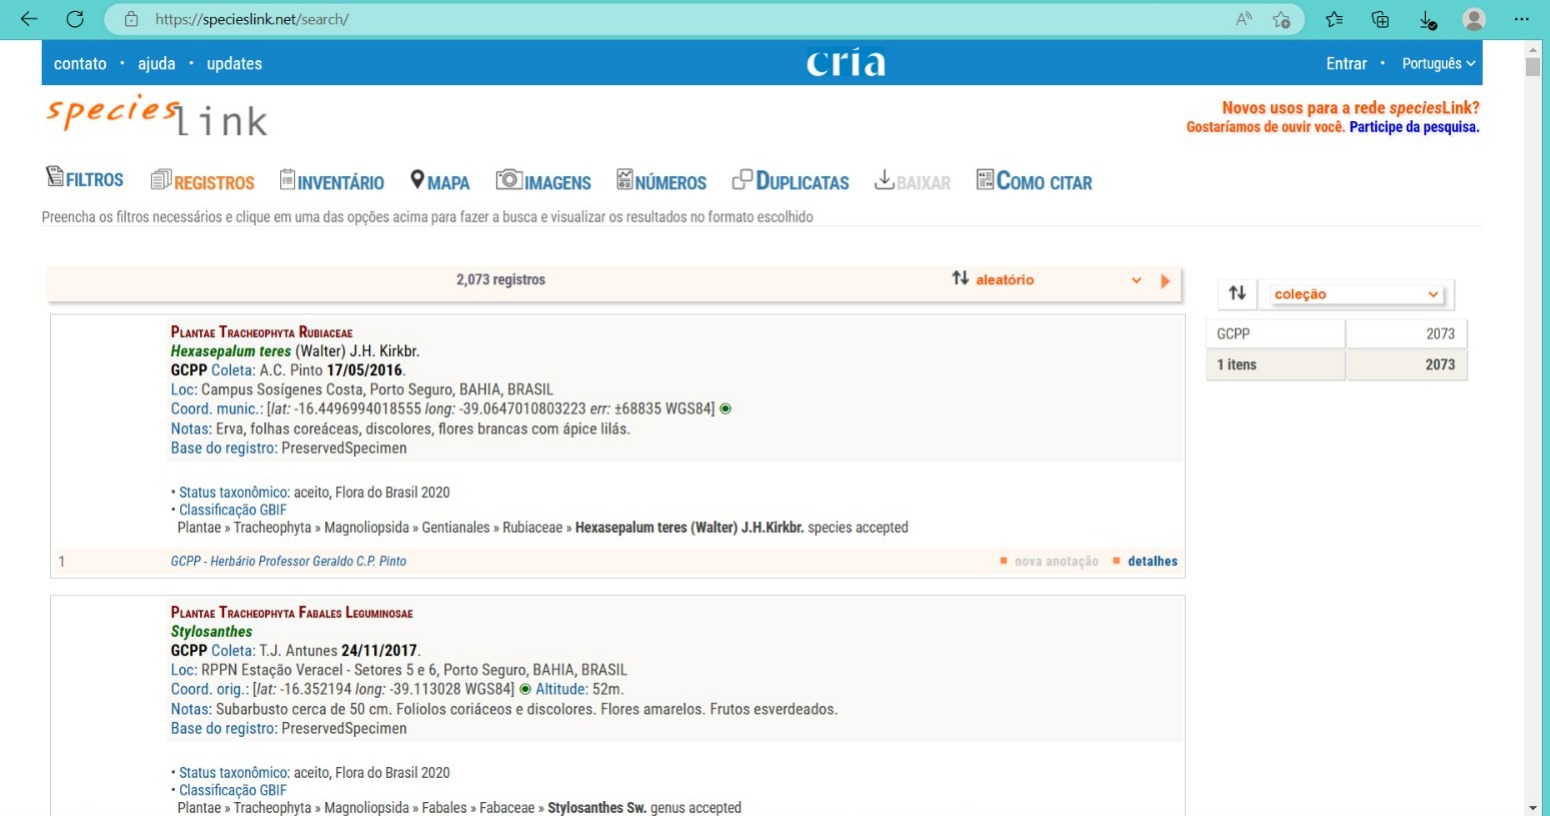Toggle sort order beside coleção dropdown
The width and height of the screenshot is (1550, 816).
[1237, 293]
